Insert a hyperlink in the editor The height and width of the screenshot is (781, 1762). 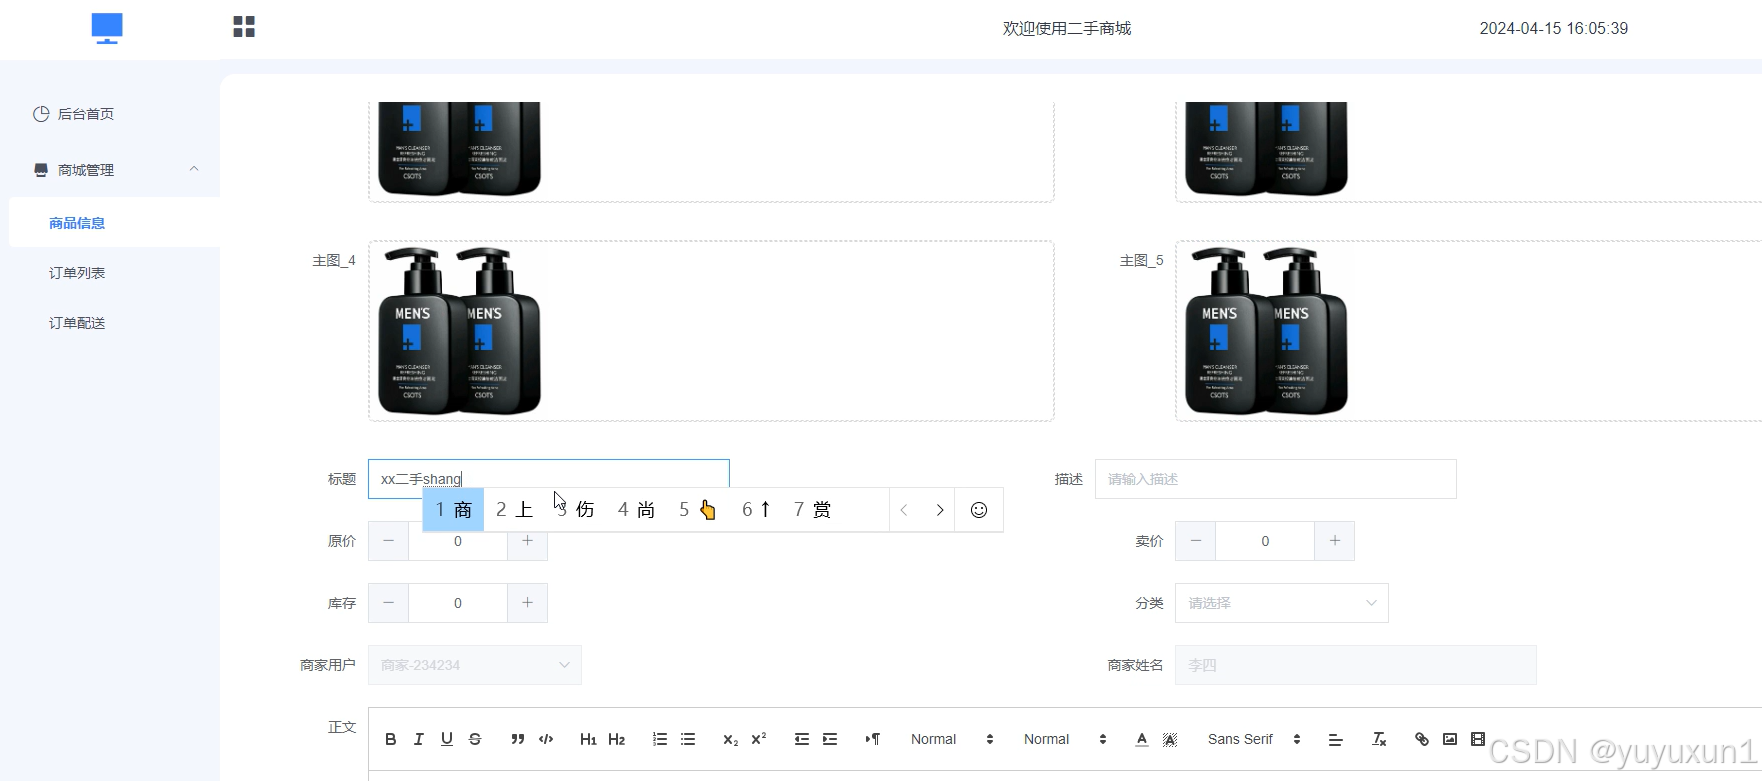1422,739
